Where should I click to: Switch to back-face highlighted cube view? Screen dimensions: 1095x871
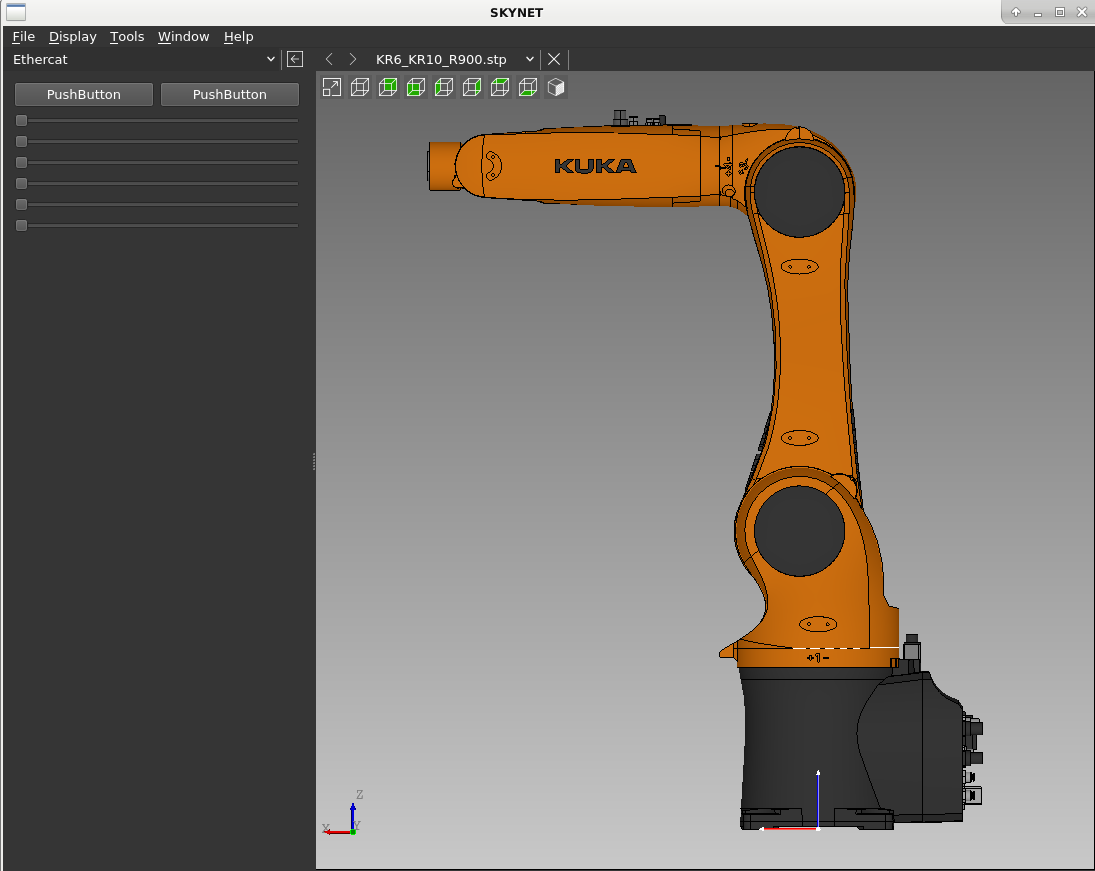tap(388, 87)
